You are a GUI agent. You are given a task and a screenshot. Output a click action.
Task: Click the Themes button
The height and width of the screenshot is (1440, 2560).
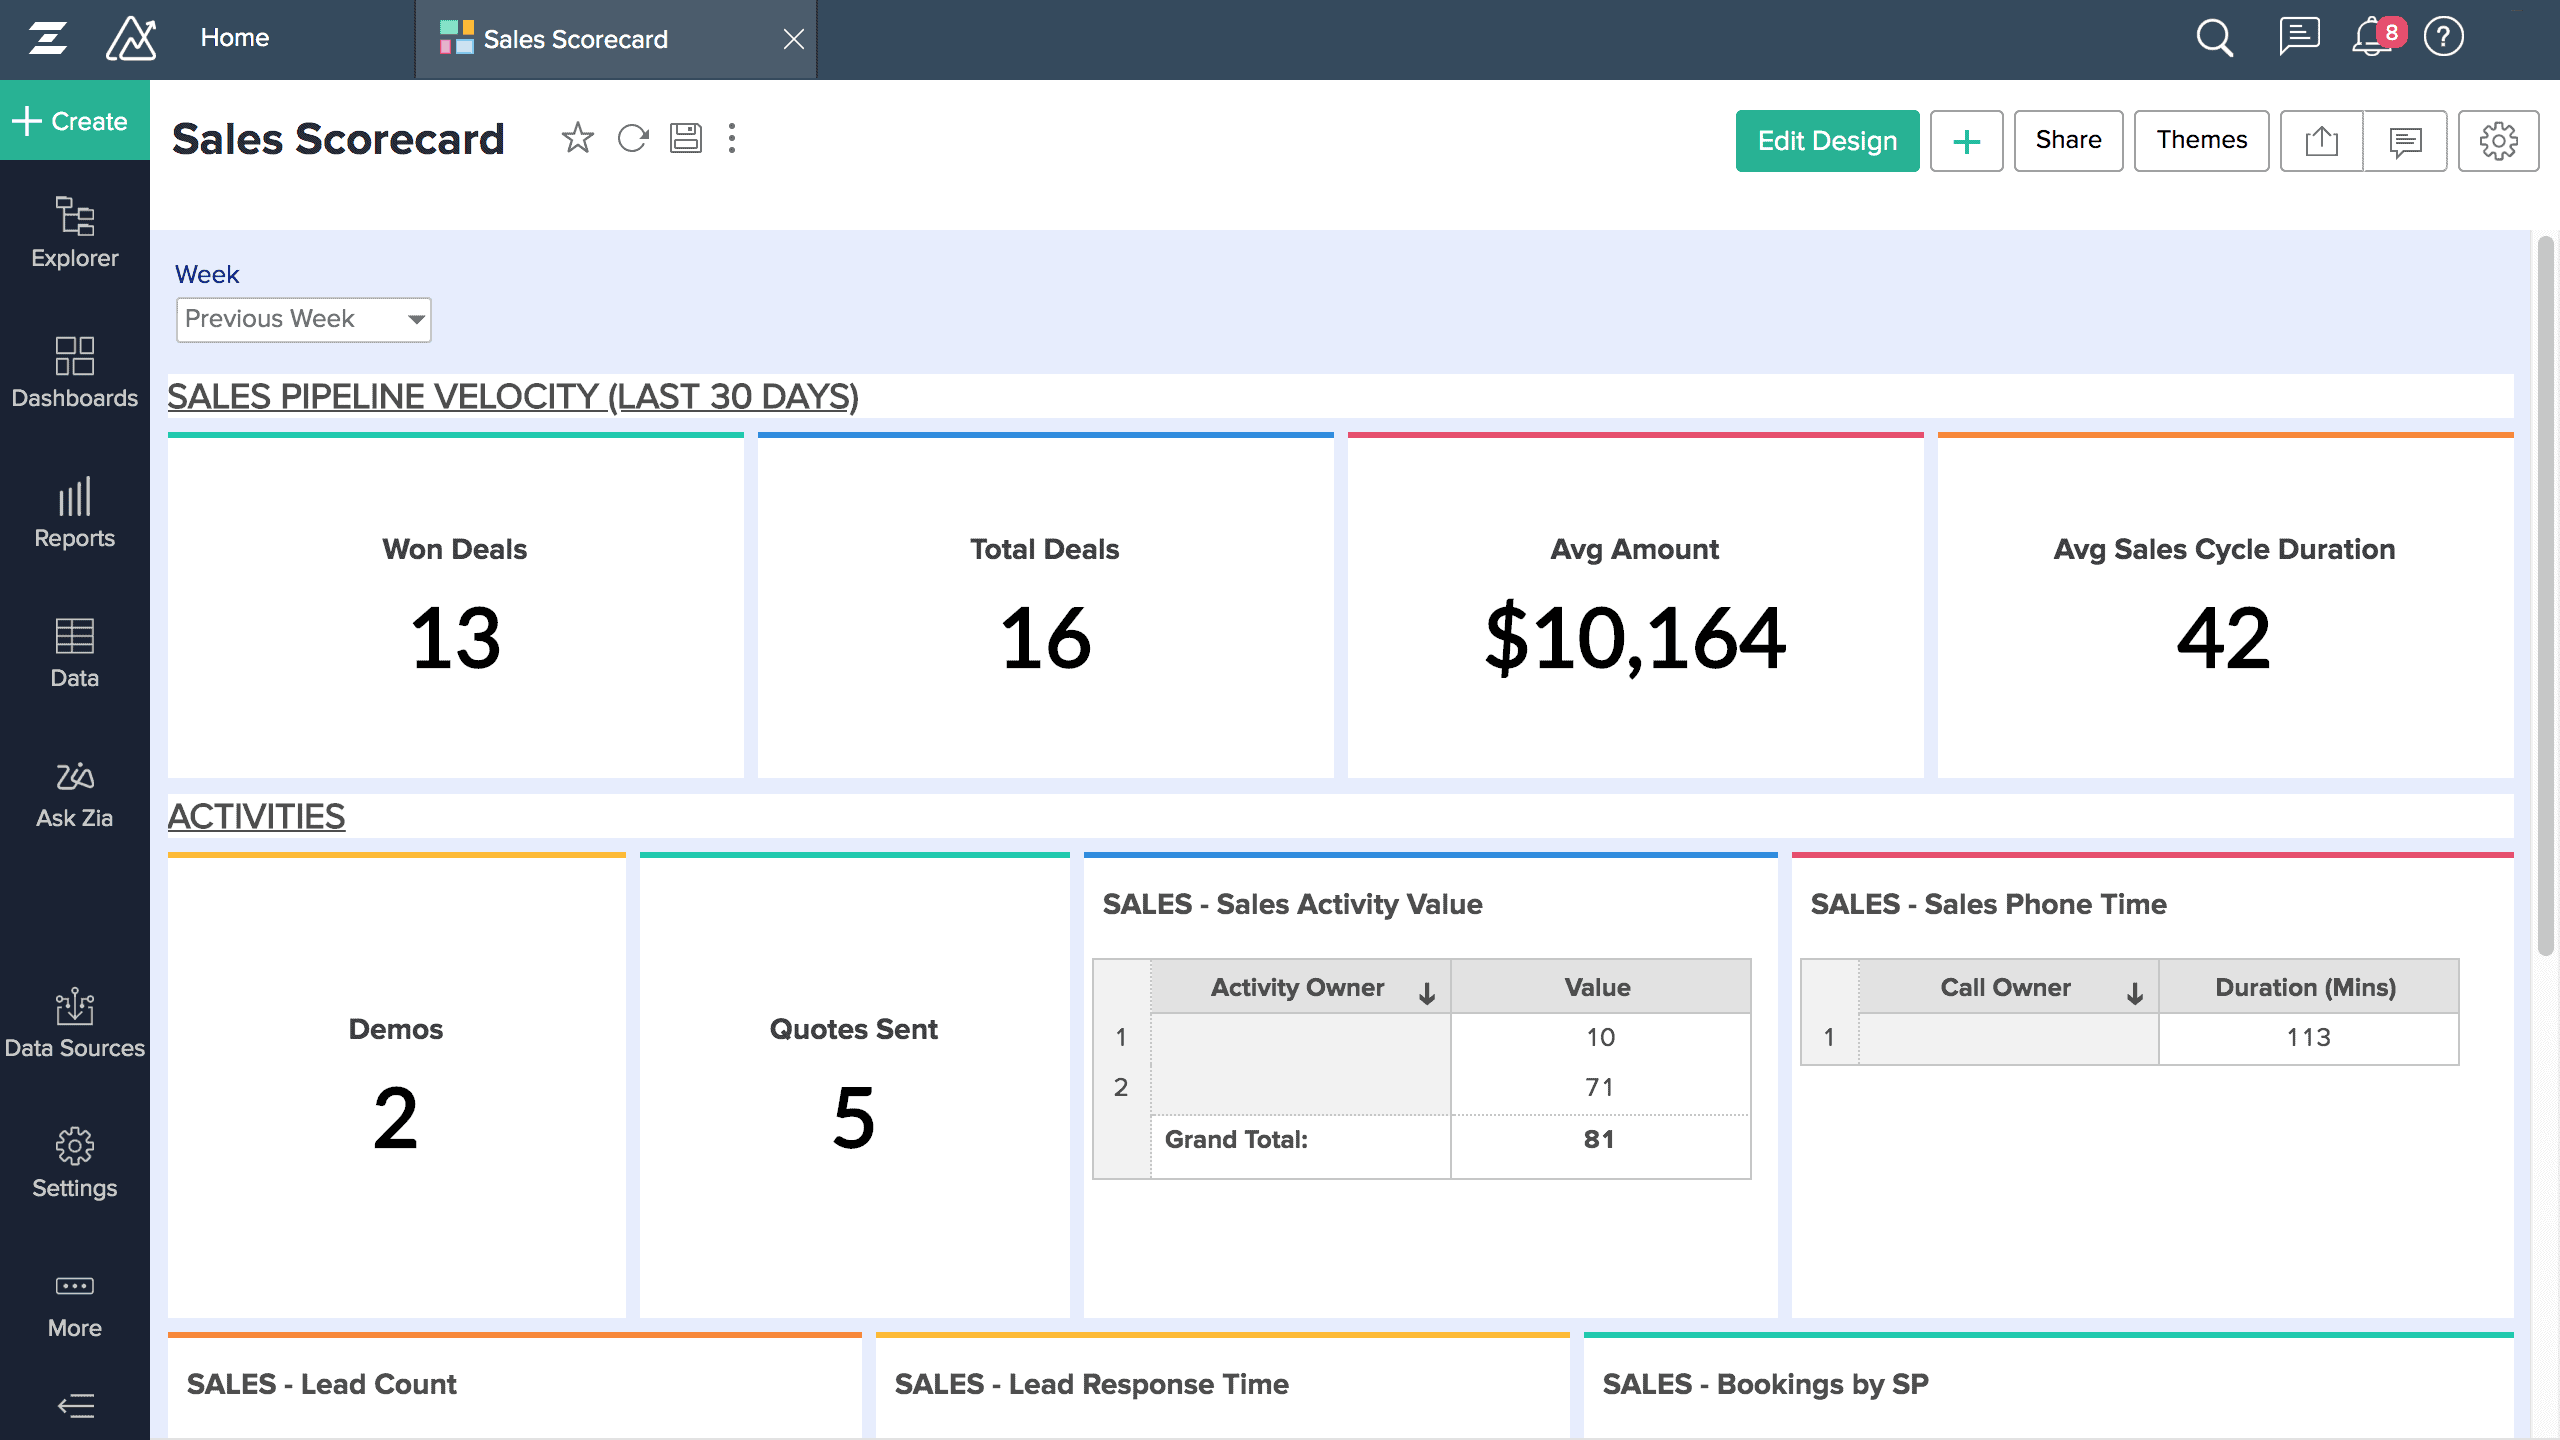[2201, 141]
